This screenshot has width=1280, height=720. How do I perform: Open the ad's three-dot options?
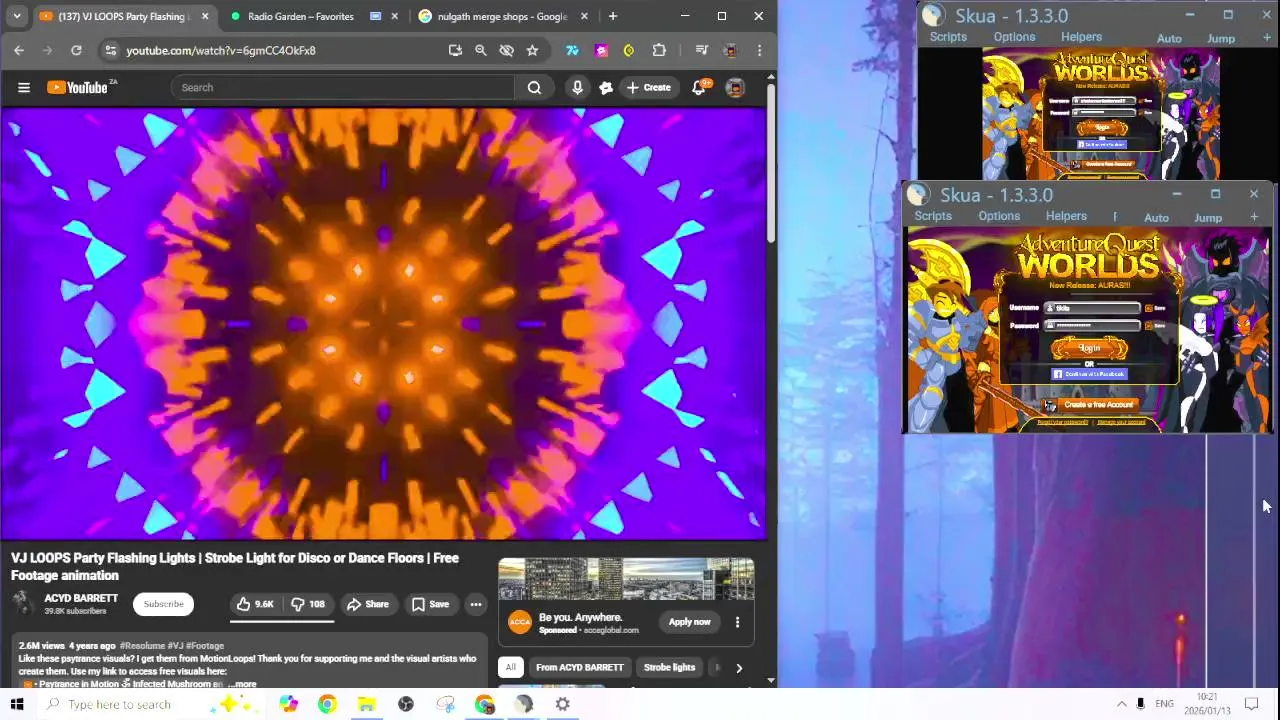(x=737, y=622)
